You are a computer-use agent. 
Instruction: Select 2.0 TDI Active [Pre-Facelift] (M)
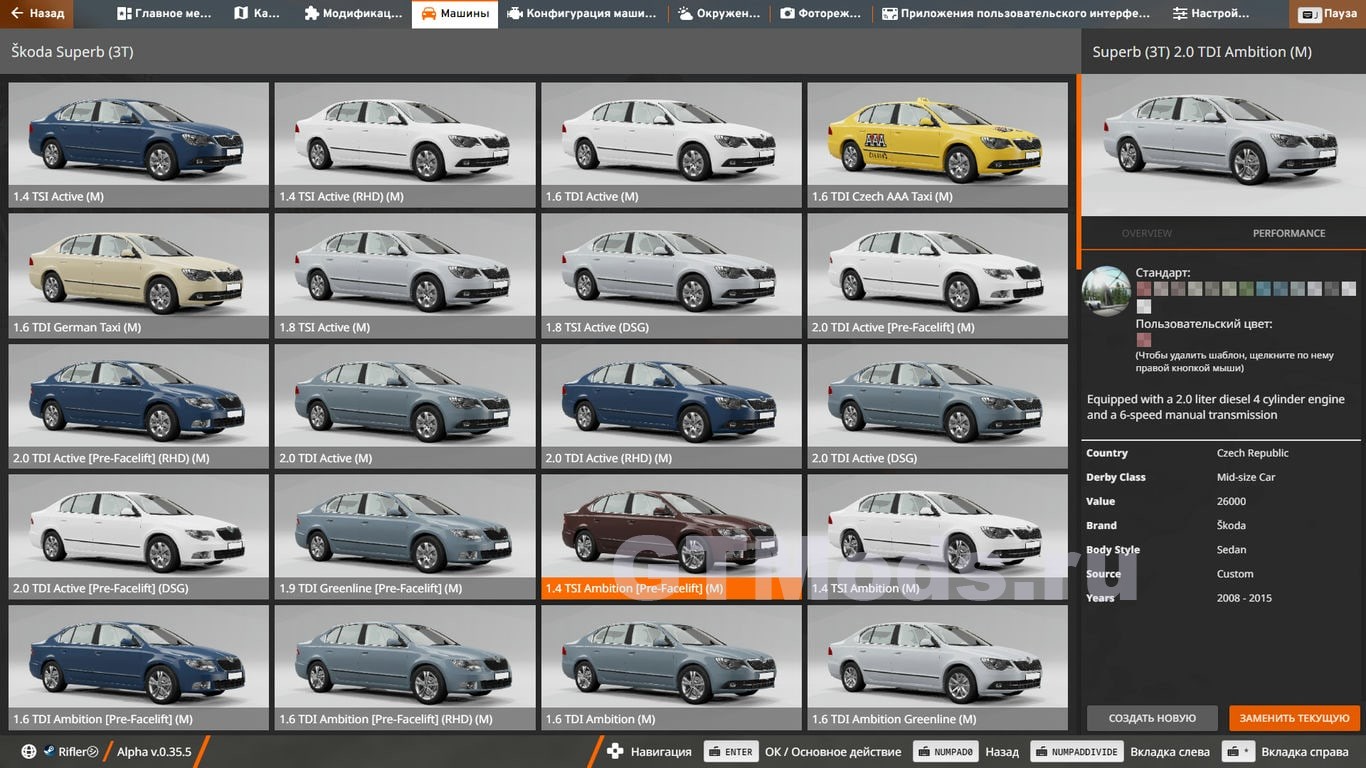(x=938, y=276)
